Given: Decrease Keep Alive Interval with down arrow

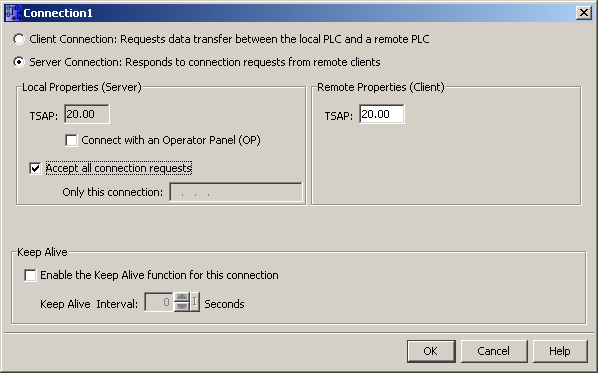Looking at the screenshot, I should point(182,307).
